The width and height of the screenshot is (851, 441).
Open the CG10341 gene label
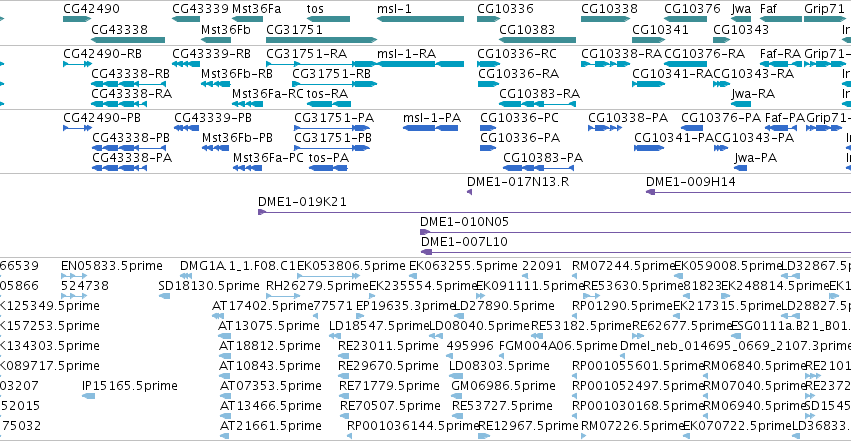point(660,29)
